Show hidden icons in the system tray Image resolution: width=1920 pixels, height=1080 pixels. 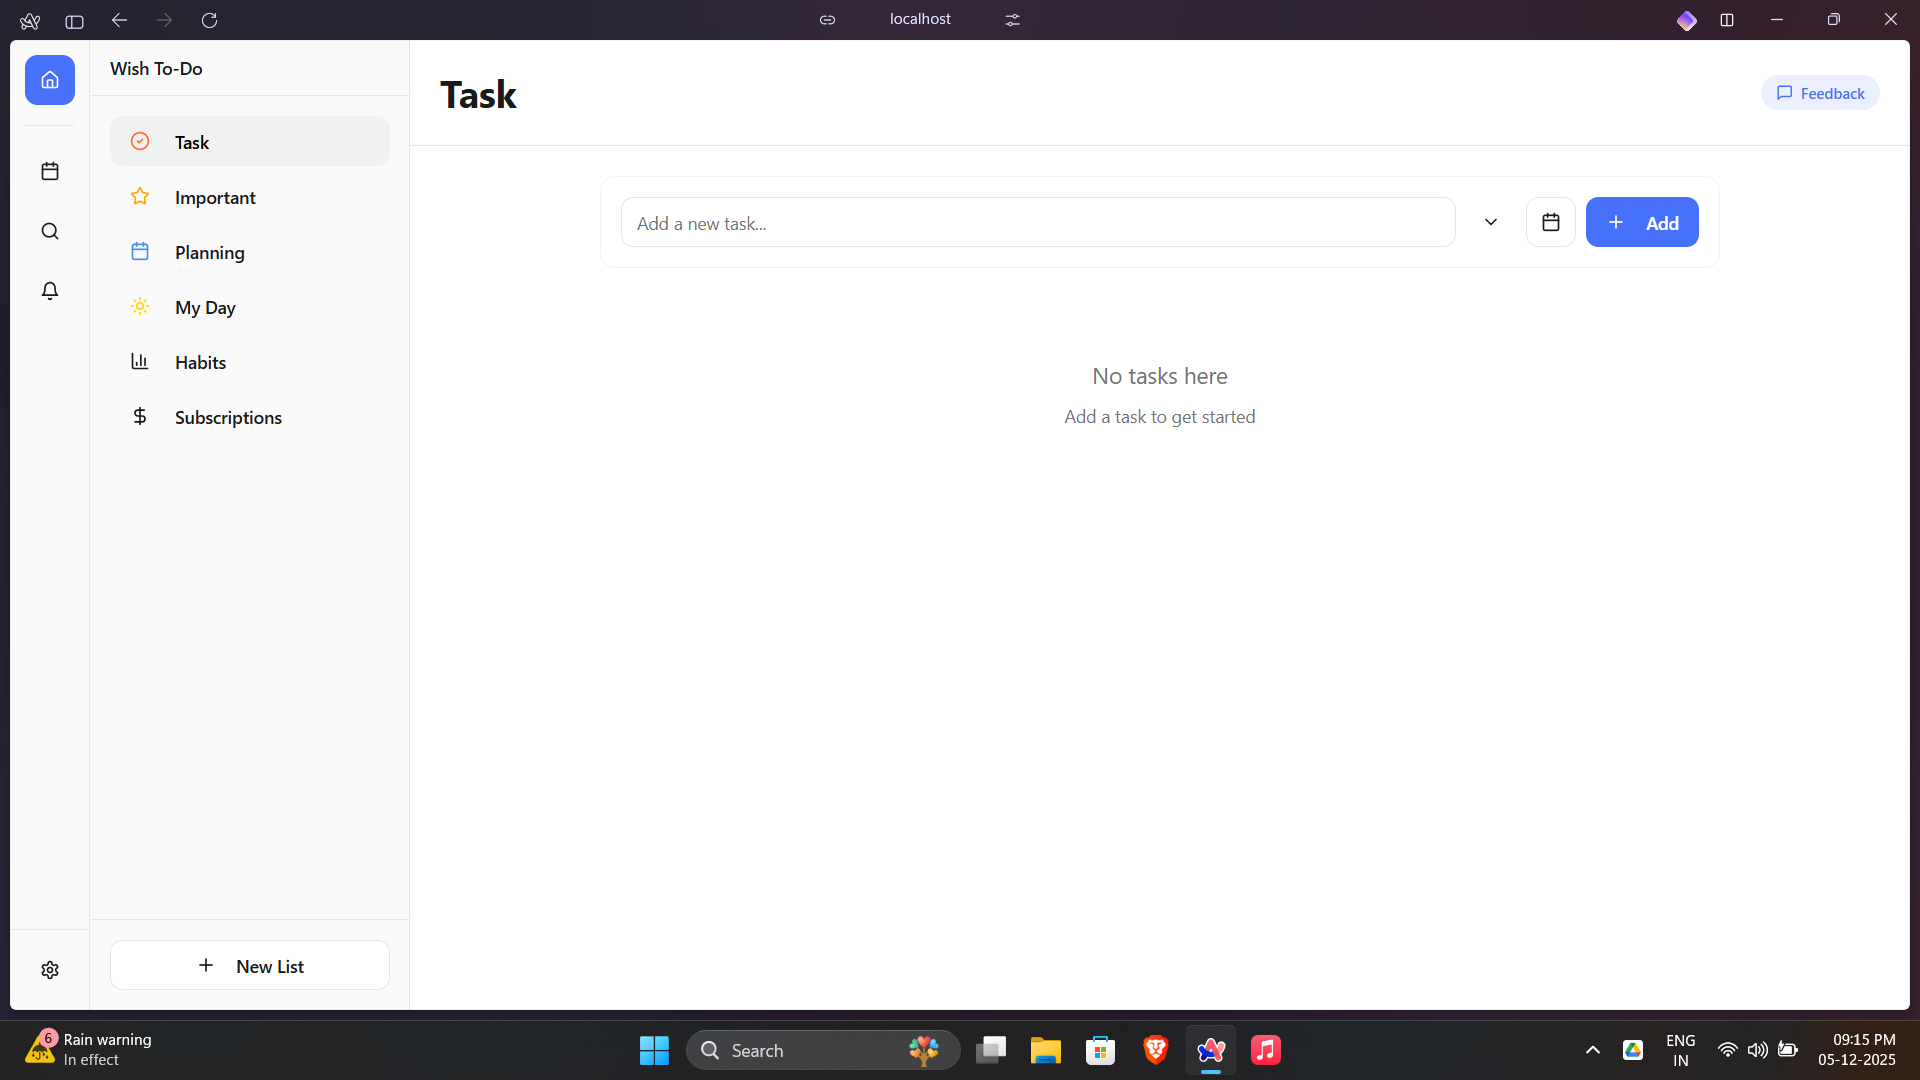[1592, 1050]
